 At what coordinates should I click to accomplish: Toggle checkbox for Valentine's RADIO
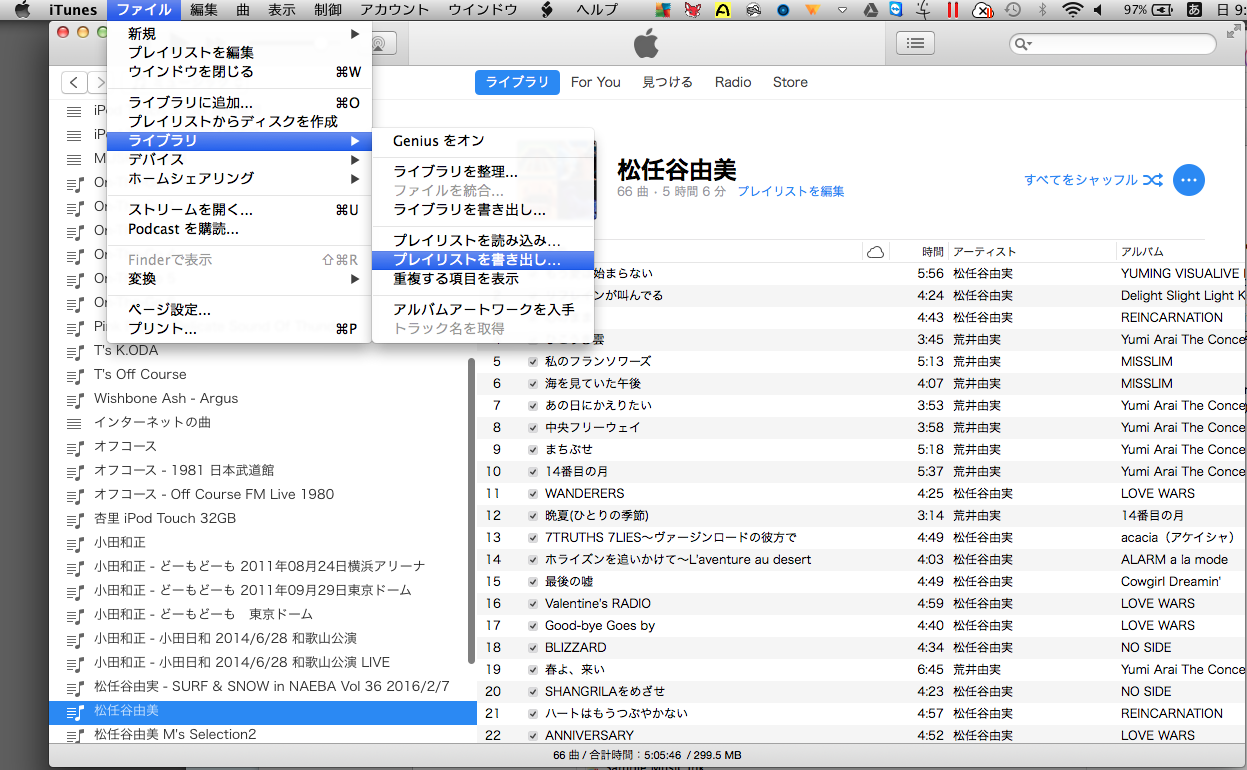(x=533, y=604)
